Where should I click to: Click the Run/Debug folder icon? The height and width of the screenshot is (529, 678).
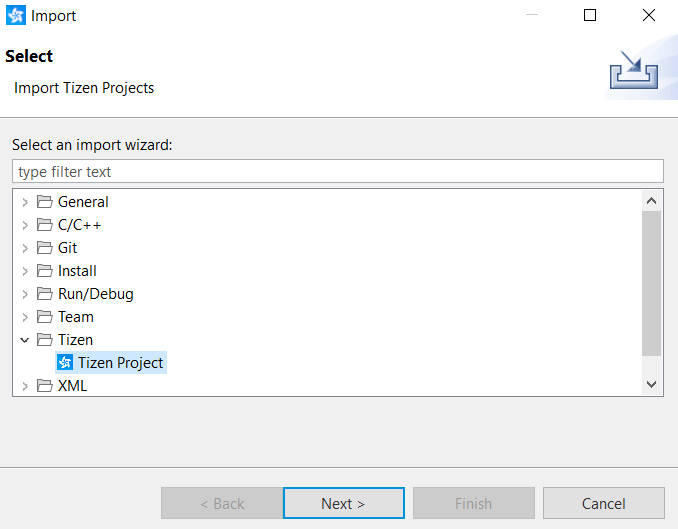tap(45, 294)
